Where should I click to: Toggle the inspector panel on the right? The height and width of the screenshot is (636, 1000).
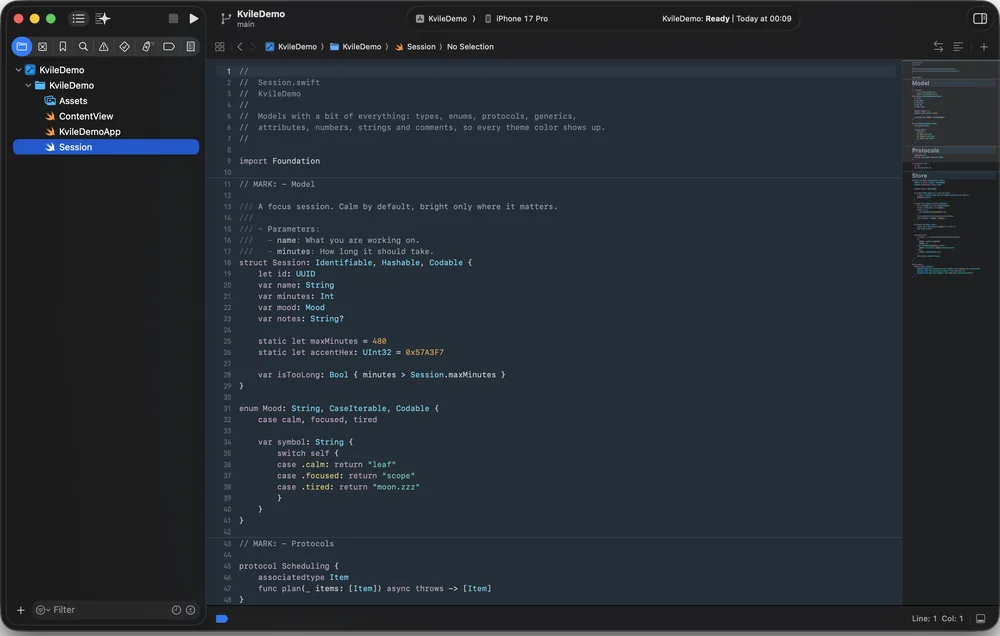pos(980,18)
